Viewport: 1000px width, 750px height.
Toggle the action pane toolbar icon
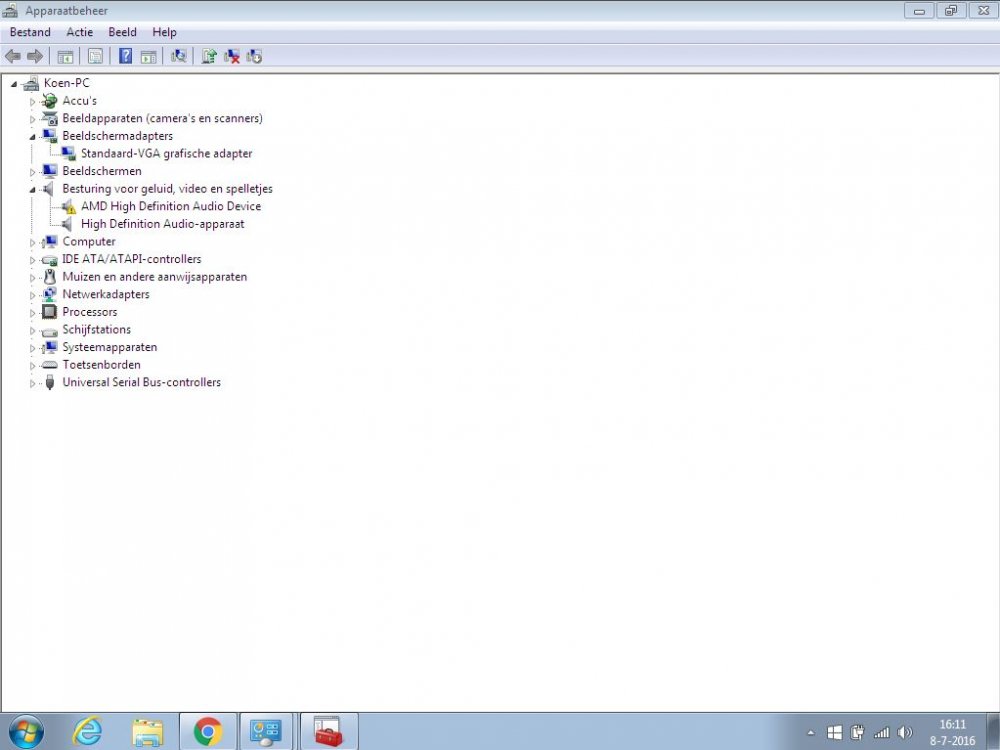pos(149,56)
